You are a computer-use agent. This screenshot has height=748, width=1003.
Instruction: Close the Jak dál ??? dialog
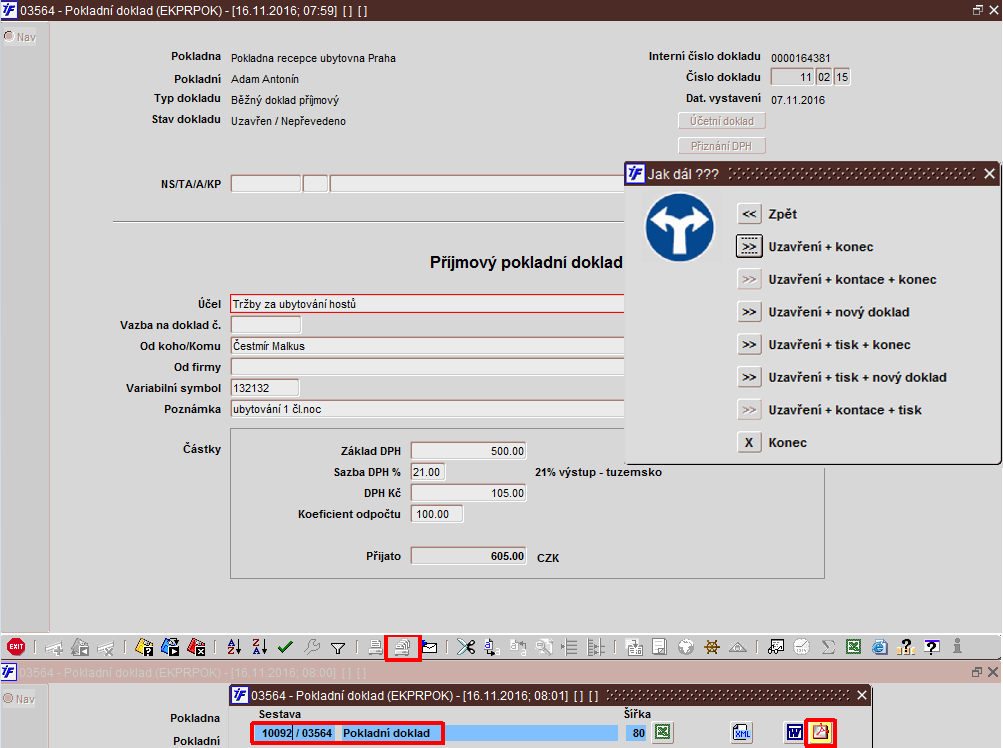989,173
